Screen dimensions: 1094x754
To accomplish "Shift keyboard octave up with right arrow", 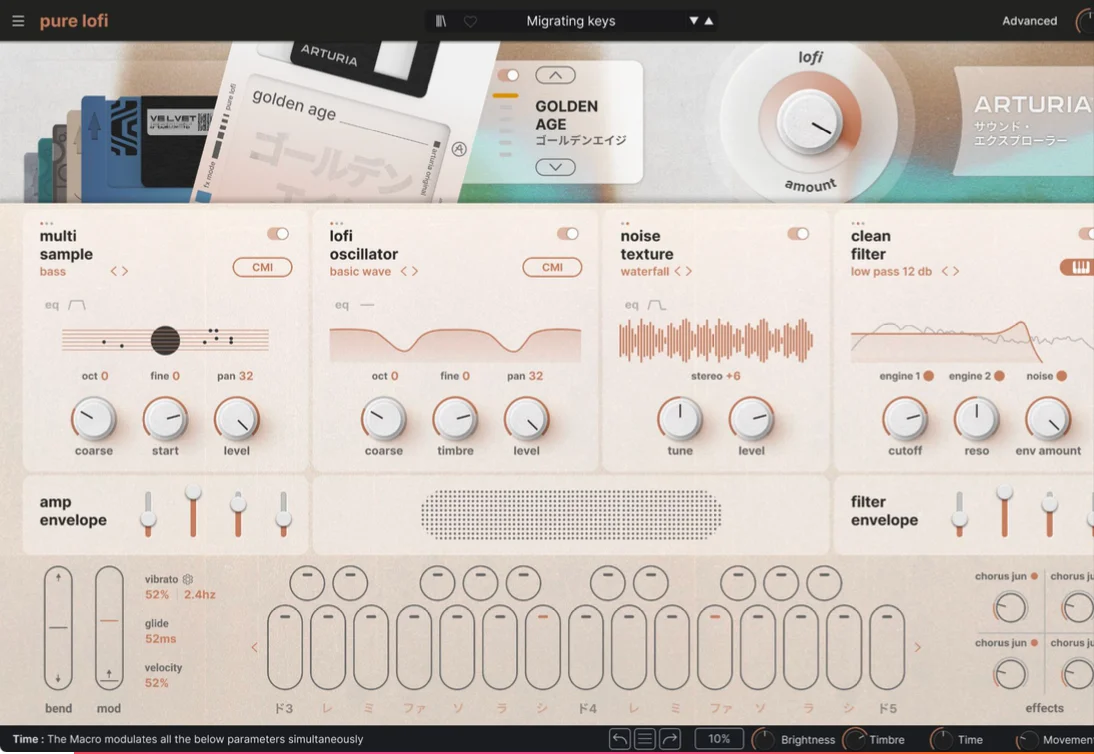I will tap(917, 647).
